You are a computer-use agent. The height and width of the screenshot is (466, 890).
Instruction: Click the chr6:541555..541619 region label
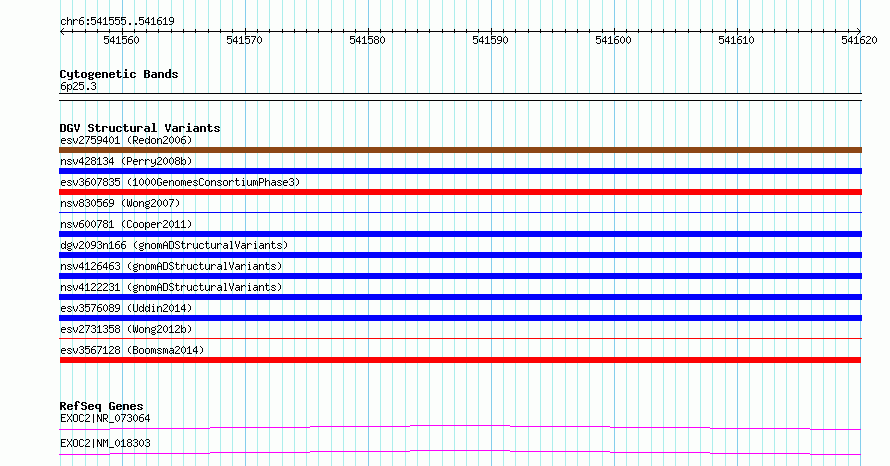coord(117,22)
